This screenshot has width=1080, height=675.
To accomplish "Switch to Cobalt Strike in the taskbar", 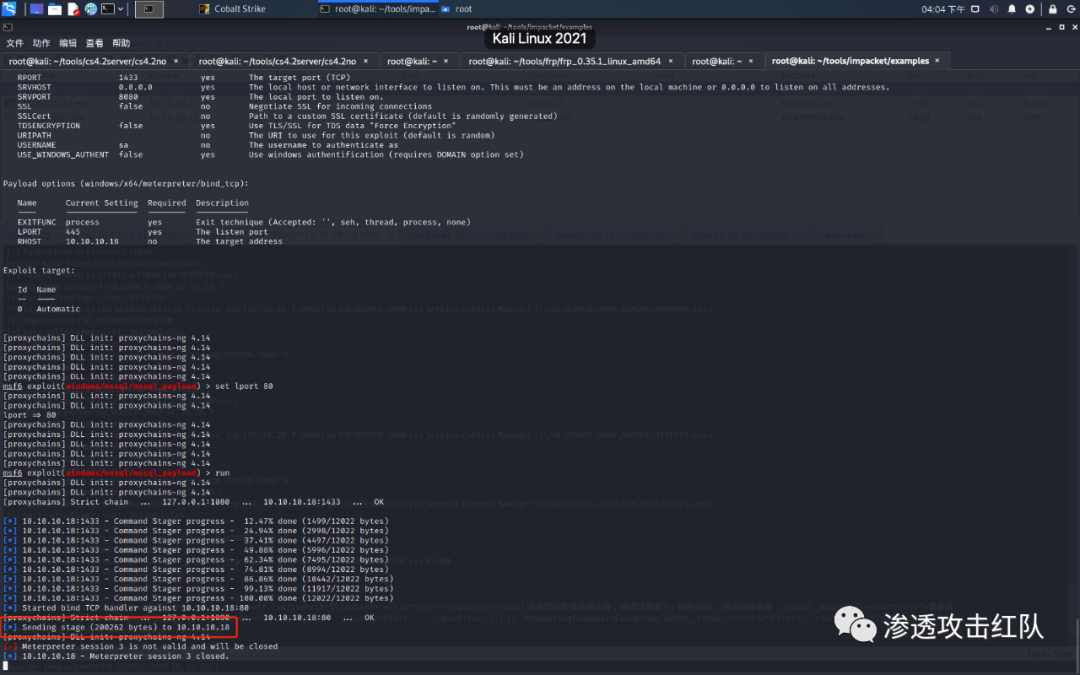I will [232, 9].
